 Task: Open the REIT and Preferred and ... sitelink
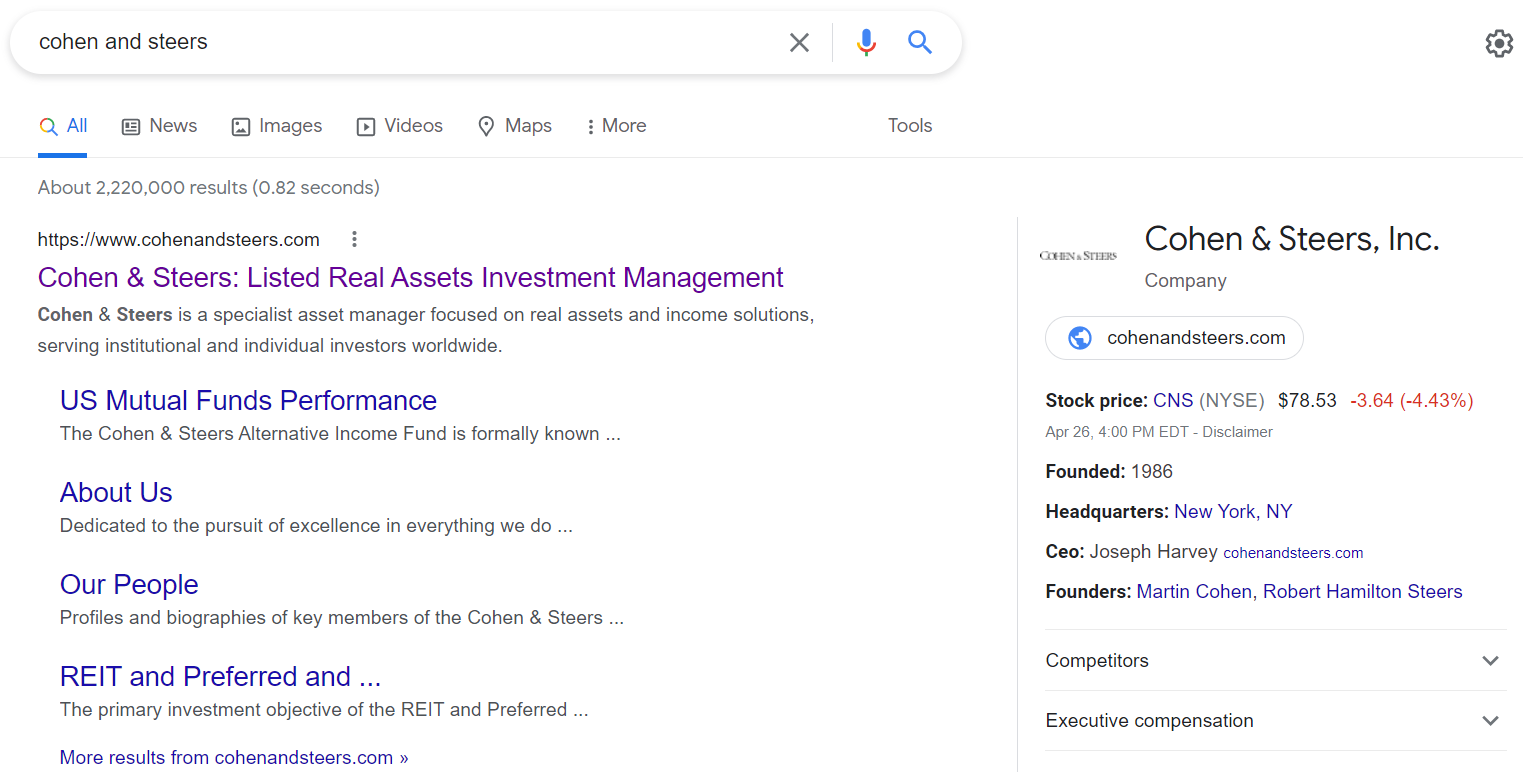point(221,676)
